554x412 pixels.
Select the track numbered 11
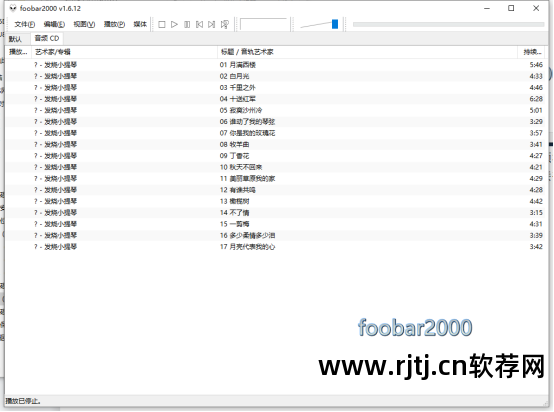coord(275,178)
